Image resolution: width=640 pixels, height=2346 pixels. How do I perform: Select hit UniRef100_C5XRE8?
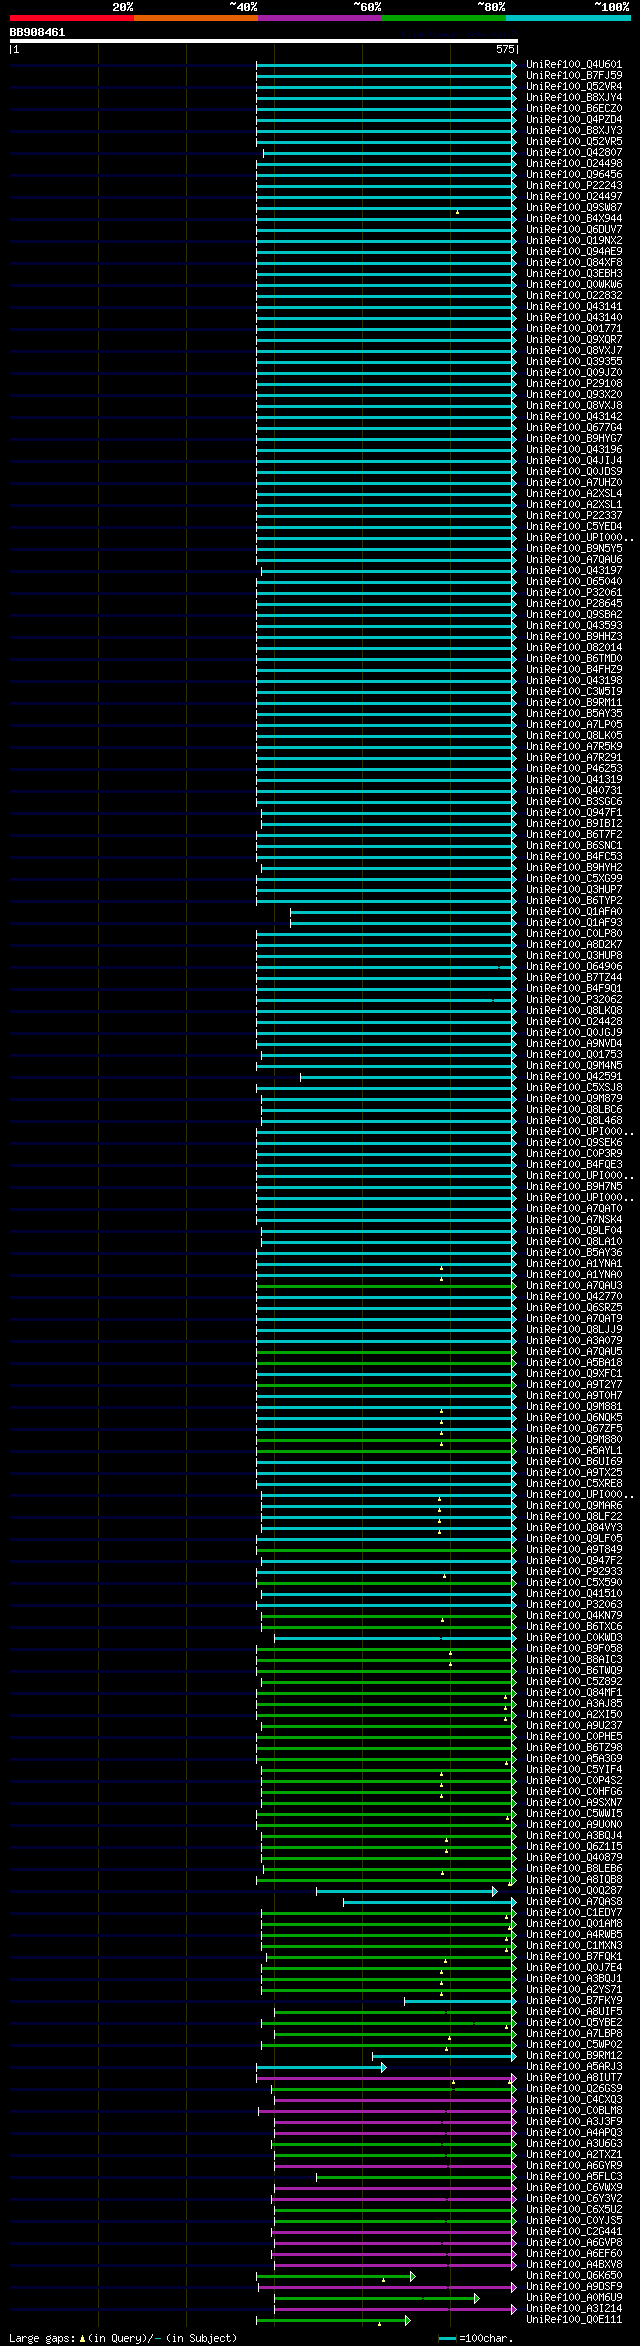pyautogui.click(x=574, y=1484)
